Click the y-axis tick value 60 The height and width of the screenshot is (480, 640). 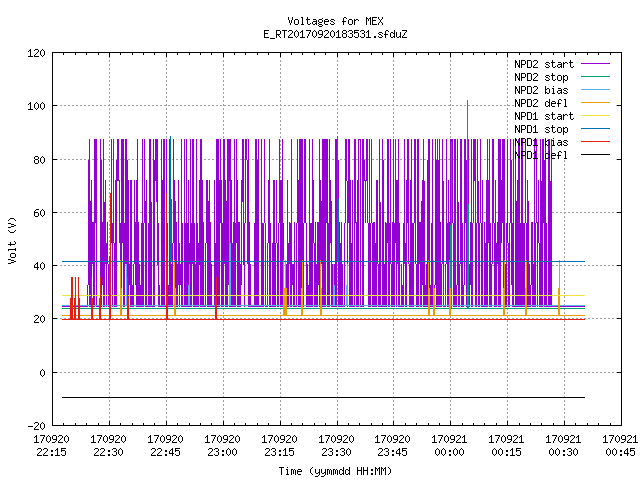[39, 213]
